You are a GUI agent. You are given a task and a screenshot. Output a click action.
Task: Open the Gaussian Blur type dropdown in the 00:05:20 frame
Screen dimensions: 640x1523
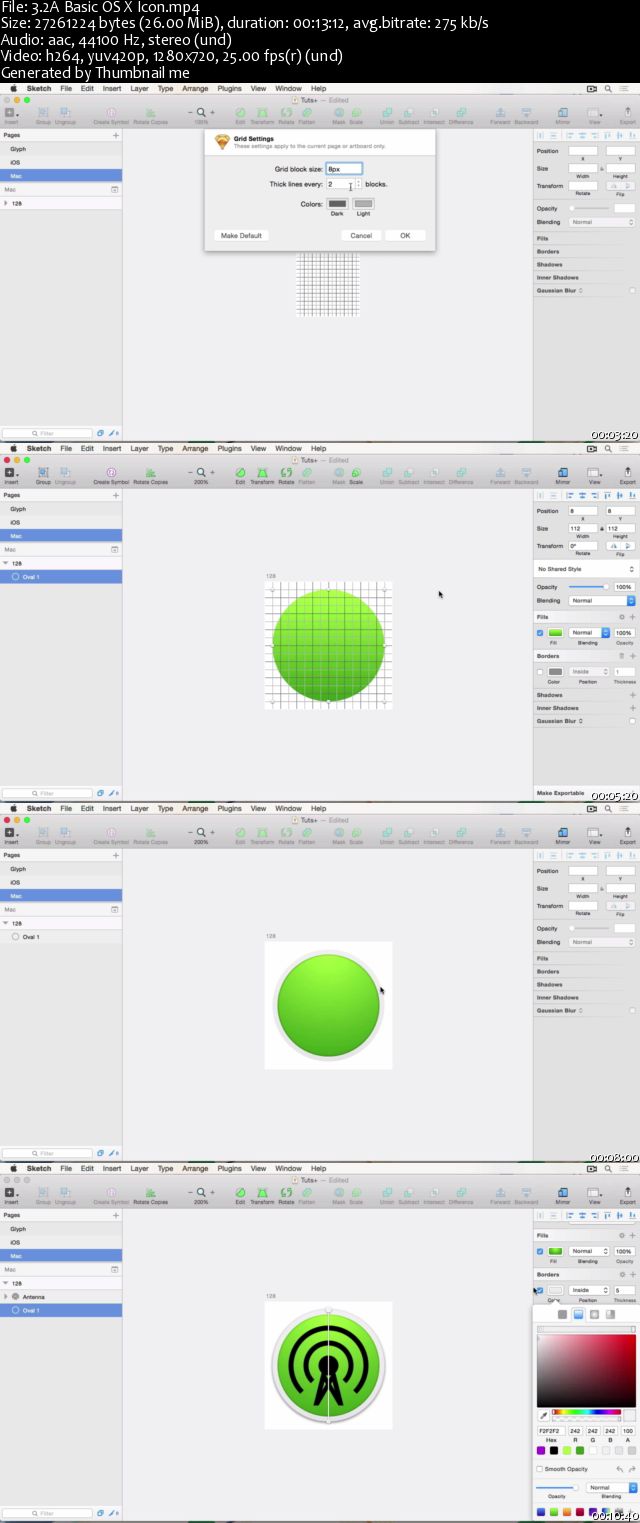(x=581, y=721)
